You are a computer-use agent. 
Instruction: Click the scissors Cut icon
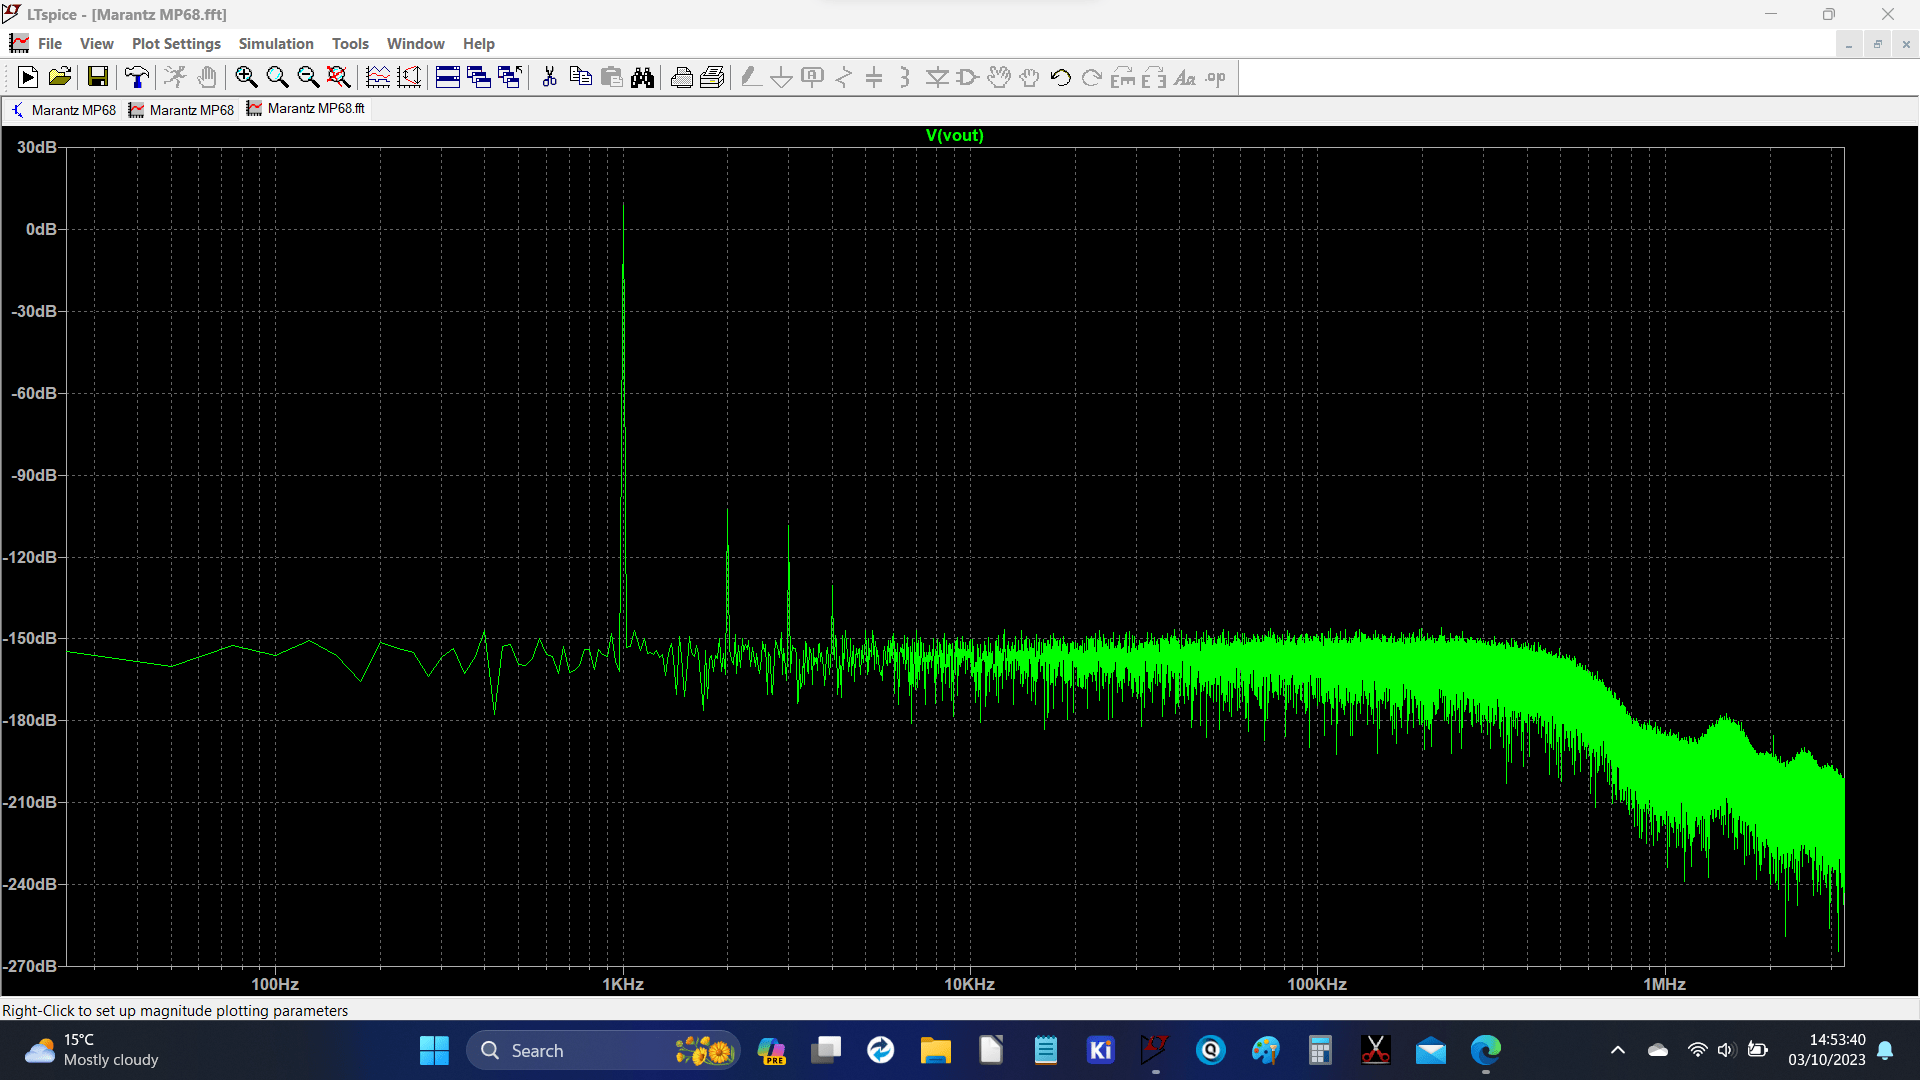point(549,77)
